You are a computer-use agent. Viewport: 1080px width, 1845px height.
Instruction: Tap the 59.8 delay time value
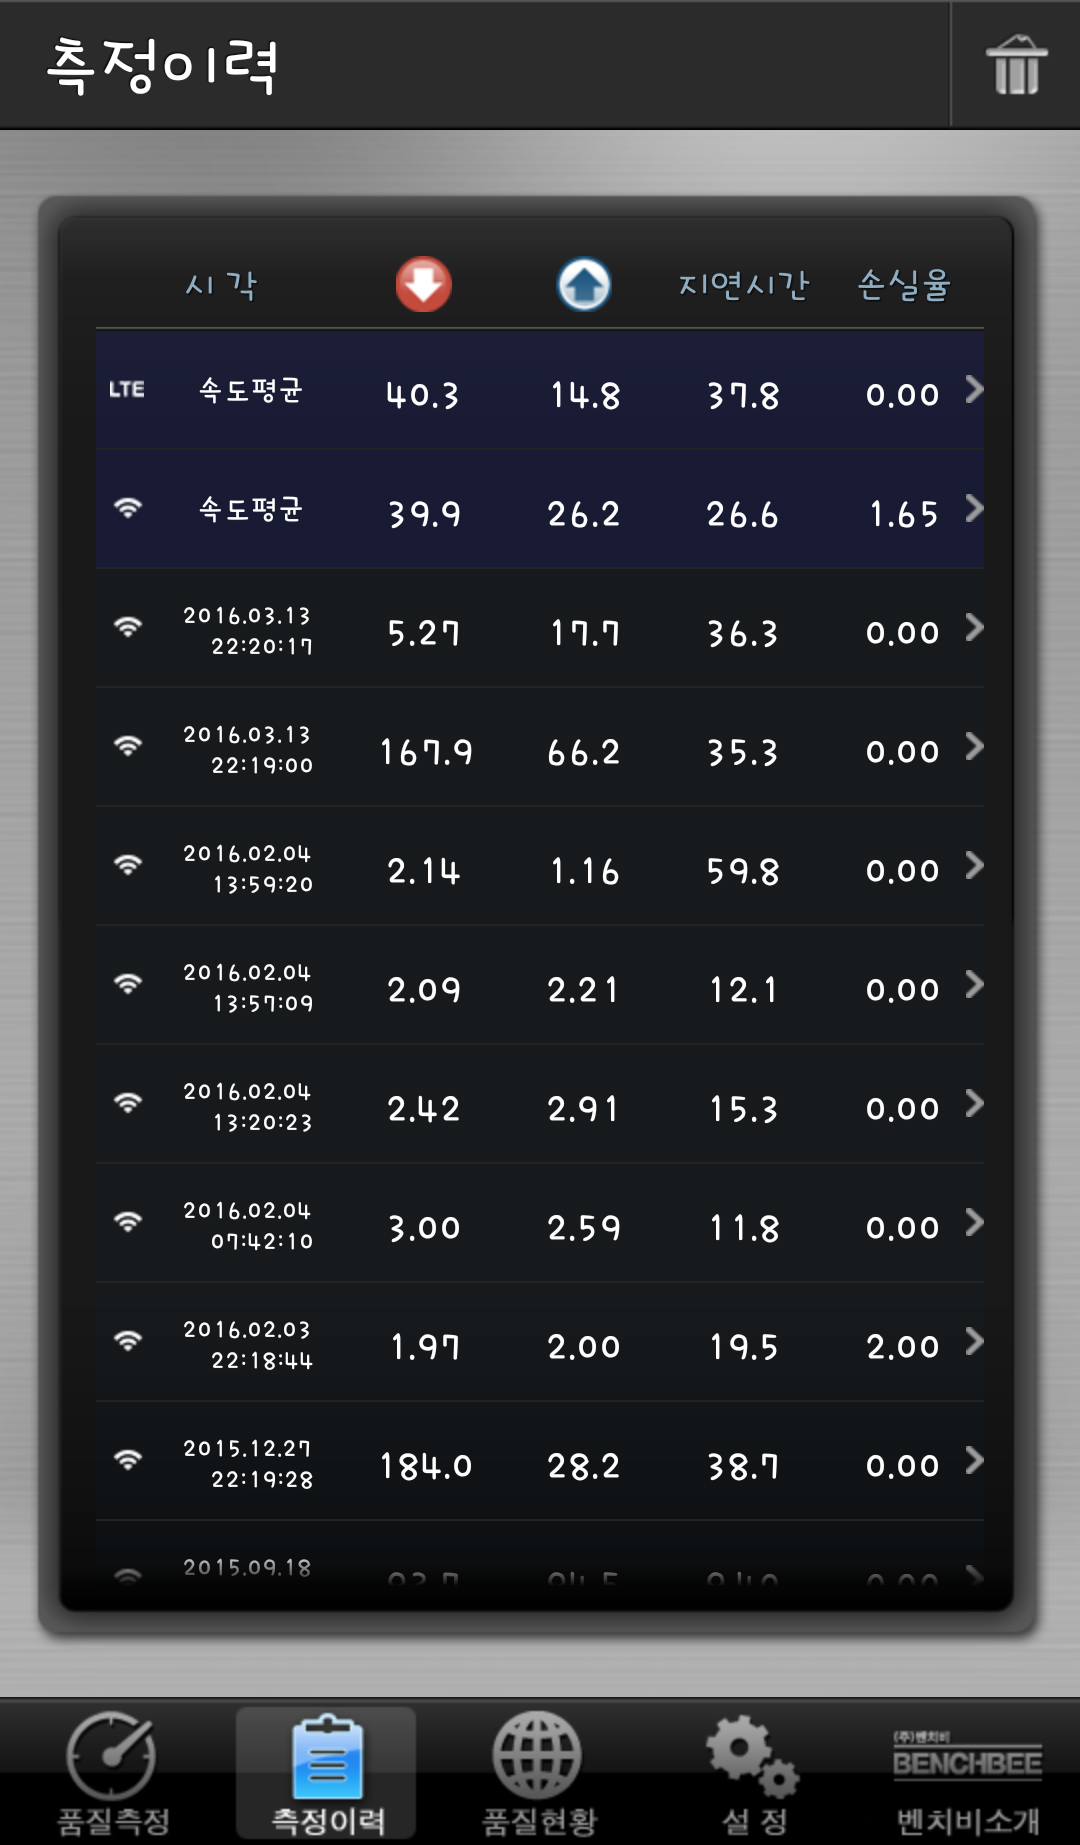click(x=743, y=871)
